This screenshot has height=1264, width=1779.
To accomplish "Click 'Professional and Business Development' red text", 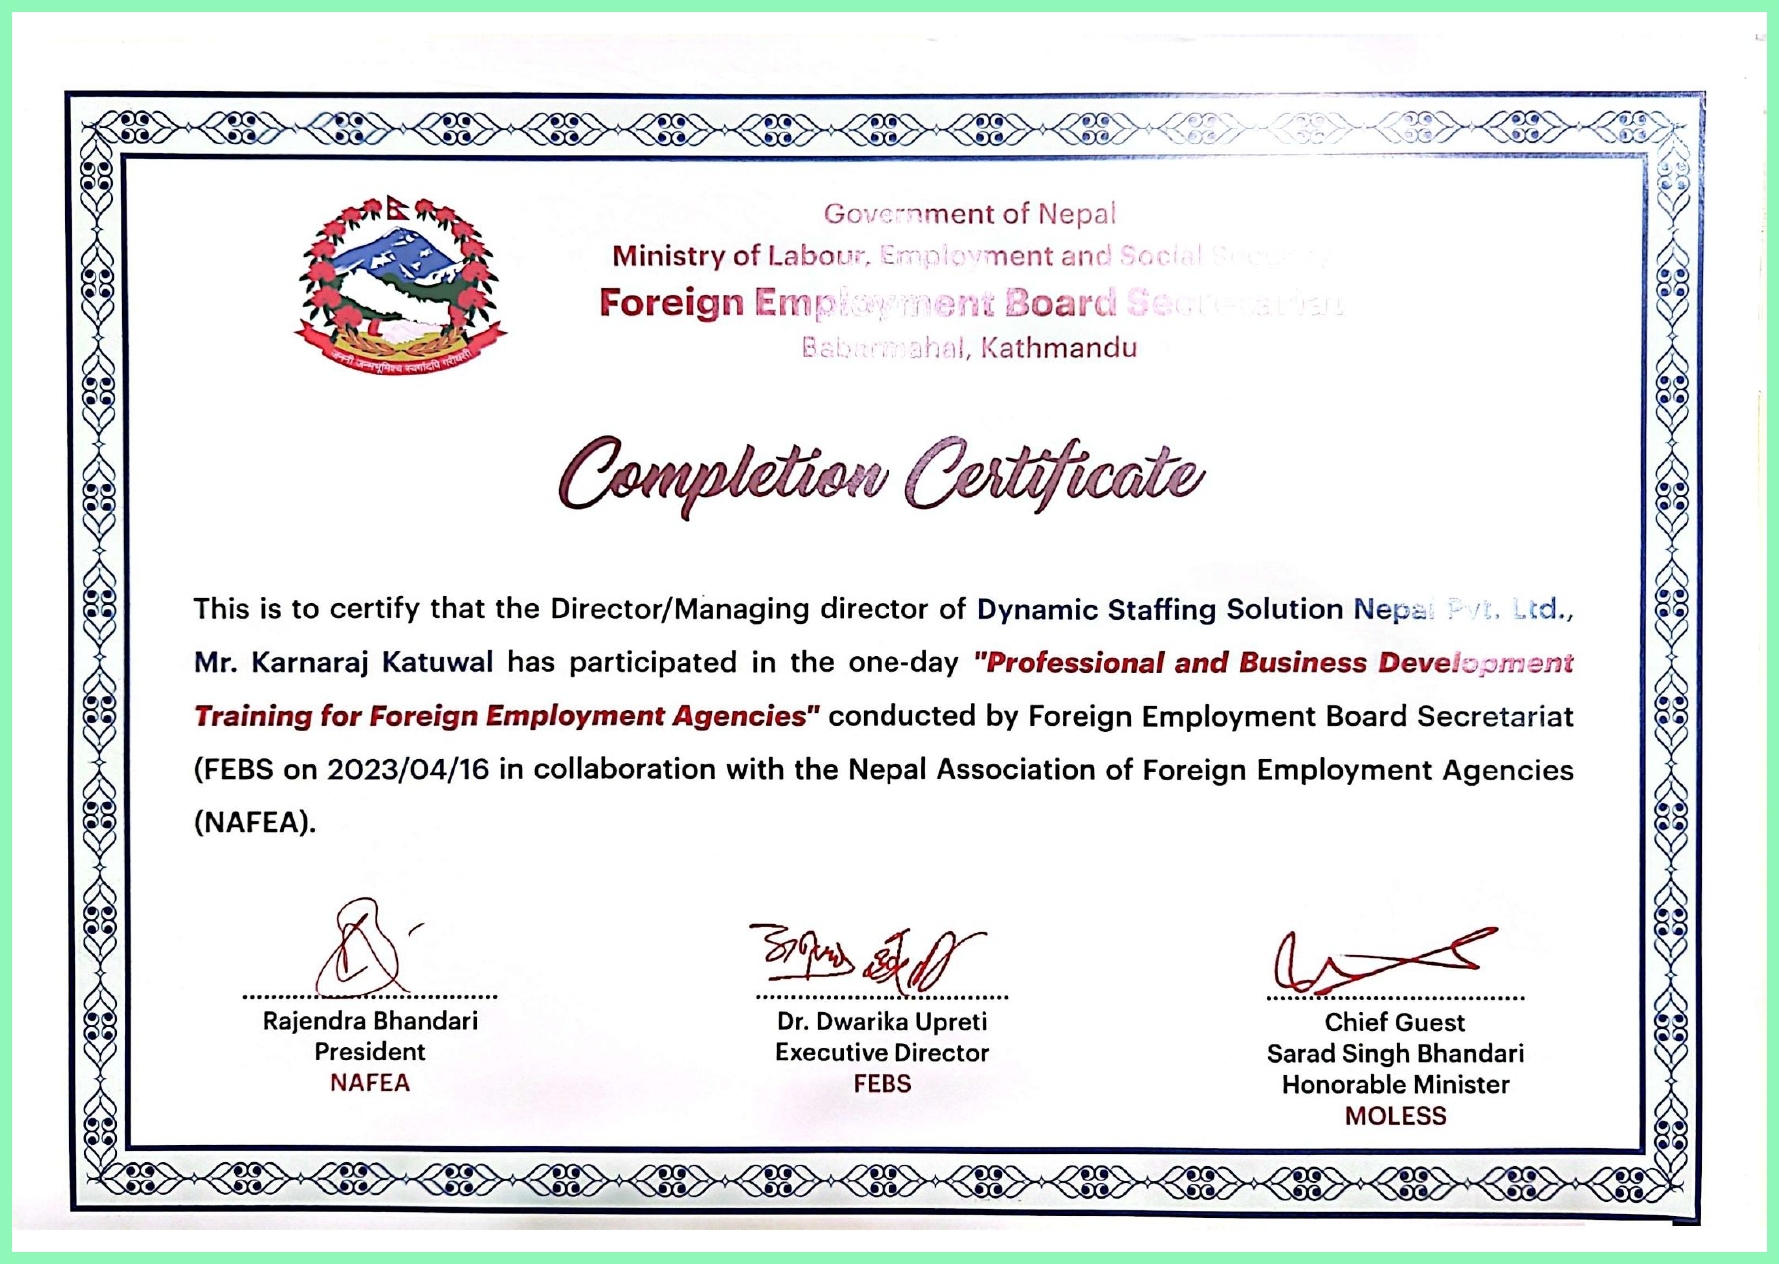I will tap(1274, 663).
